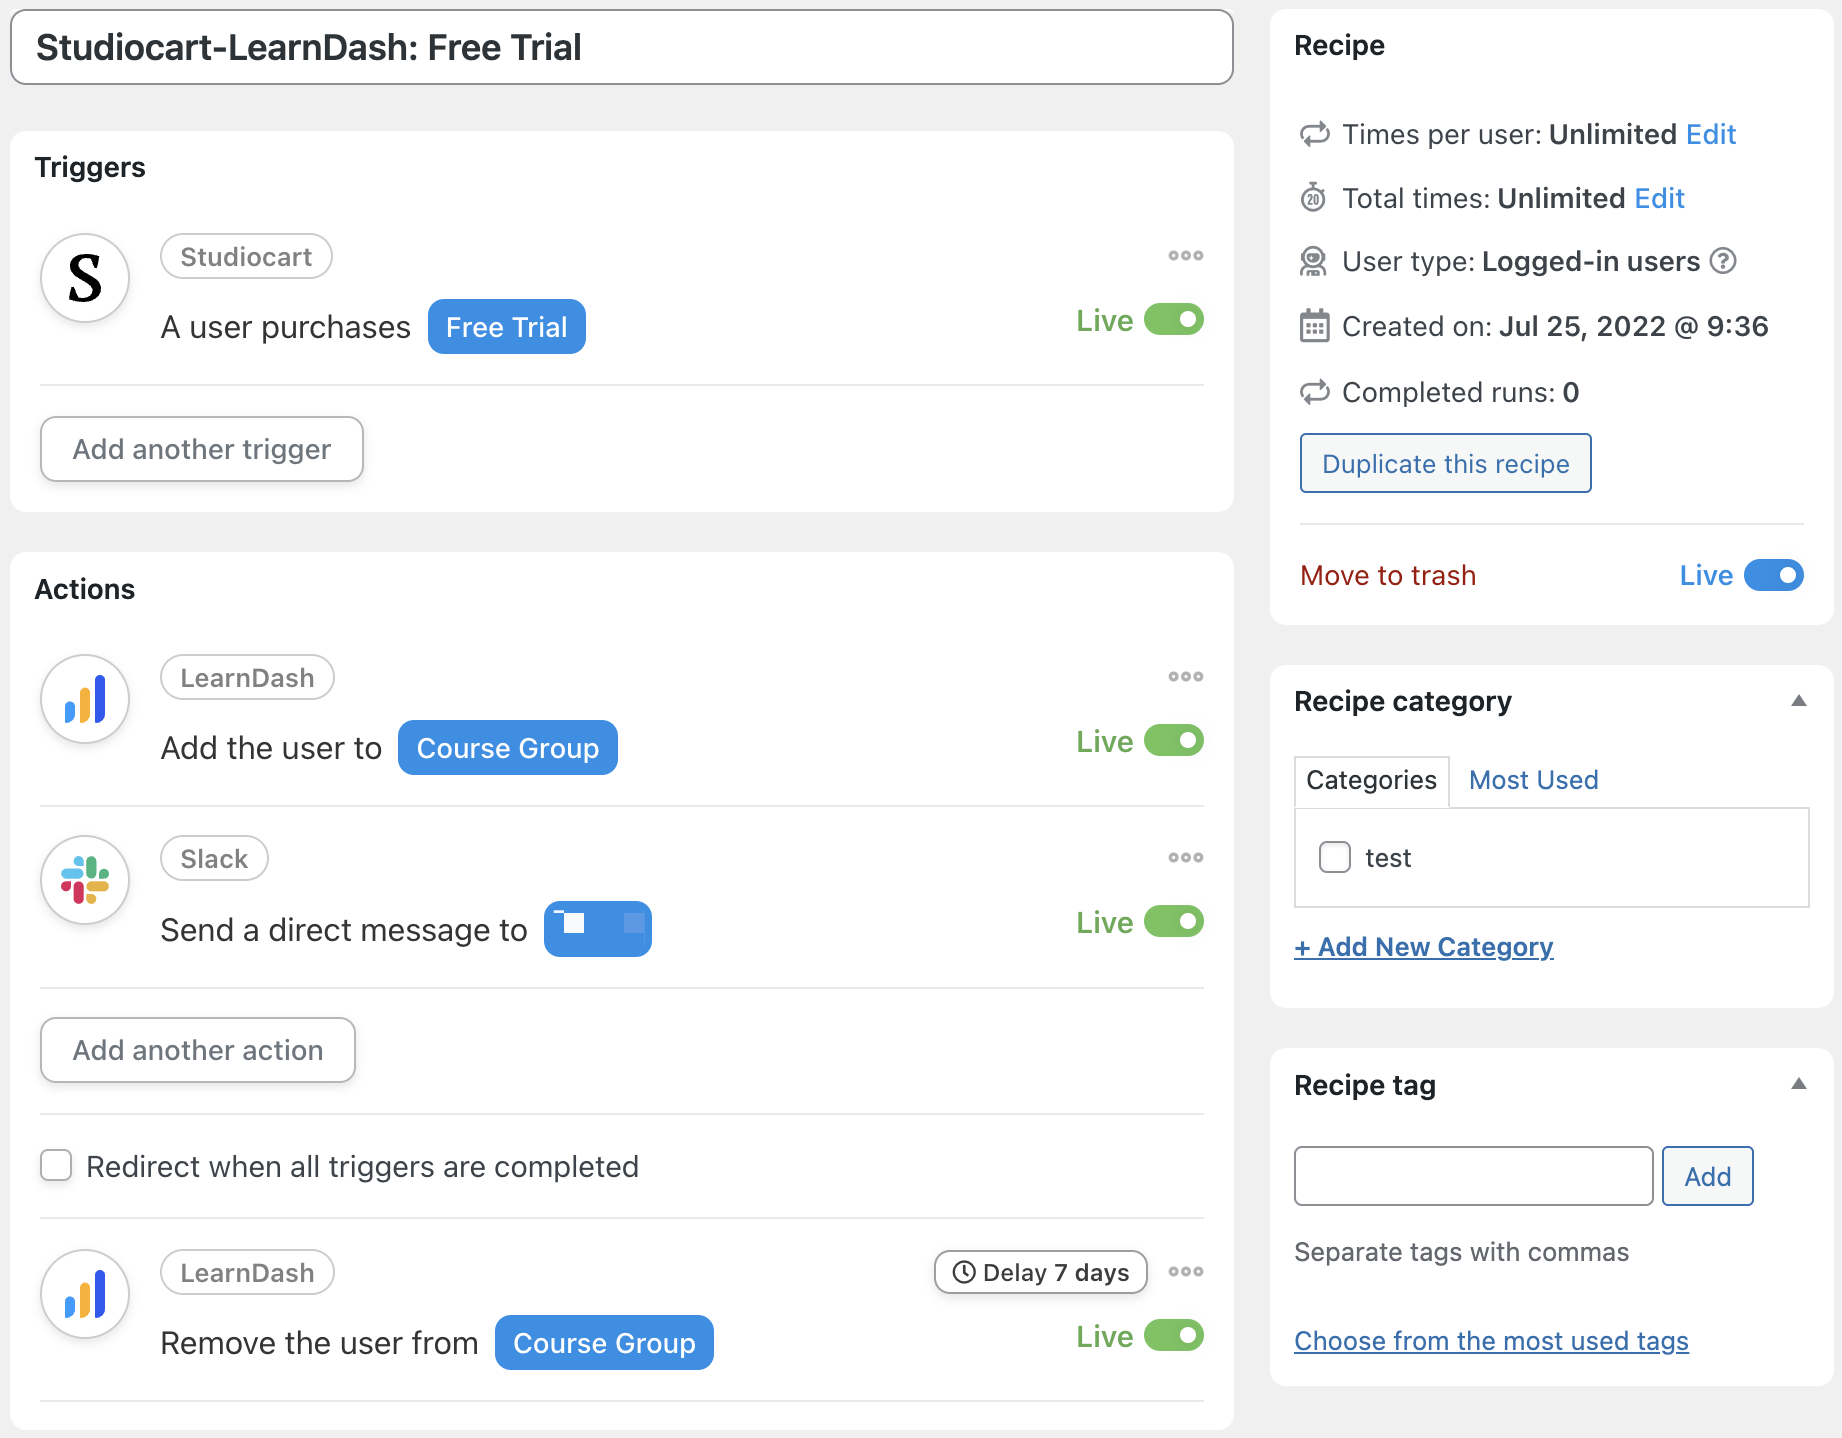Open the three-dot menu for Studiocart trigger
This screenshot has width=1842, height=1438.
pos(1185,256)
